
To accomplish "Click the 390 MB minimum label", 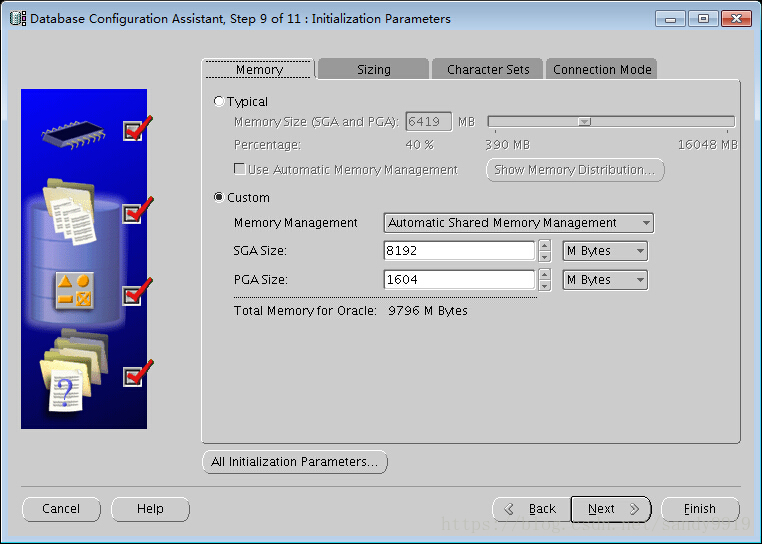I will coord(507,145).
